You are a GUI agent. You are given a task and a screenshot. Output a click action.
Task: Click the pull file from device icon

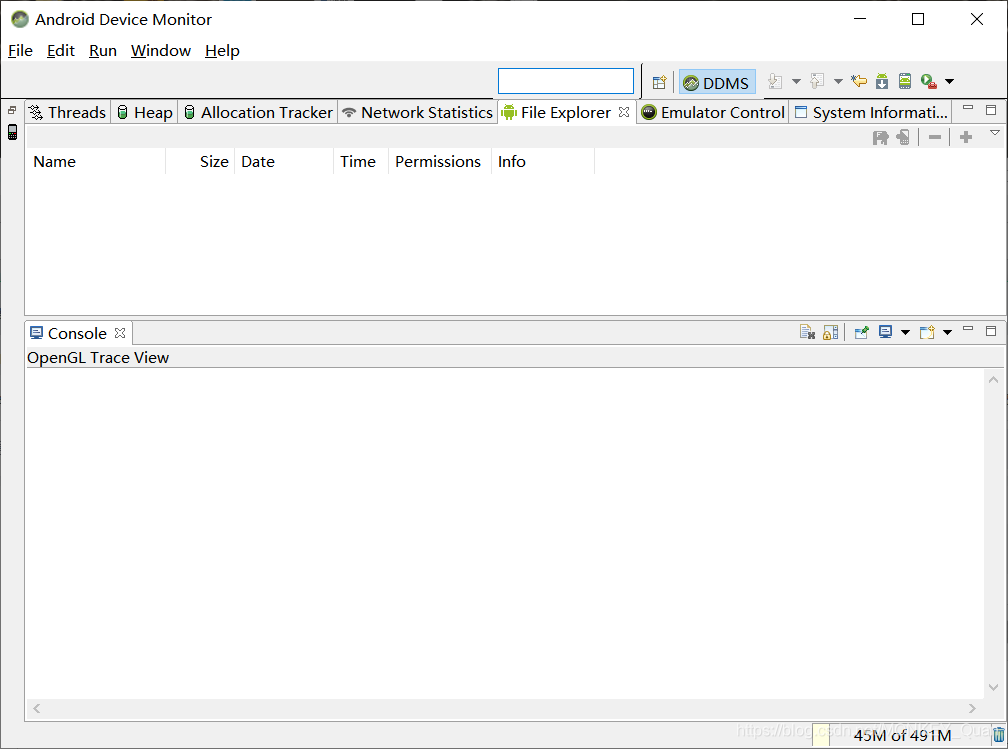(881, 137)
